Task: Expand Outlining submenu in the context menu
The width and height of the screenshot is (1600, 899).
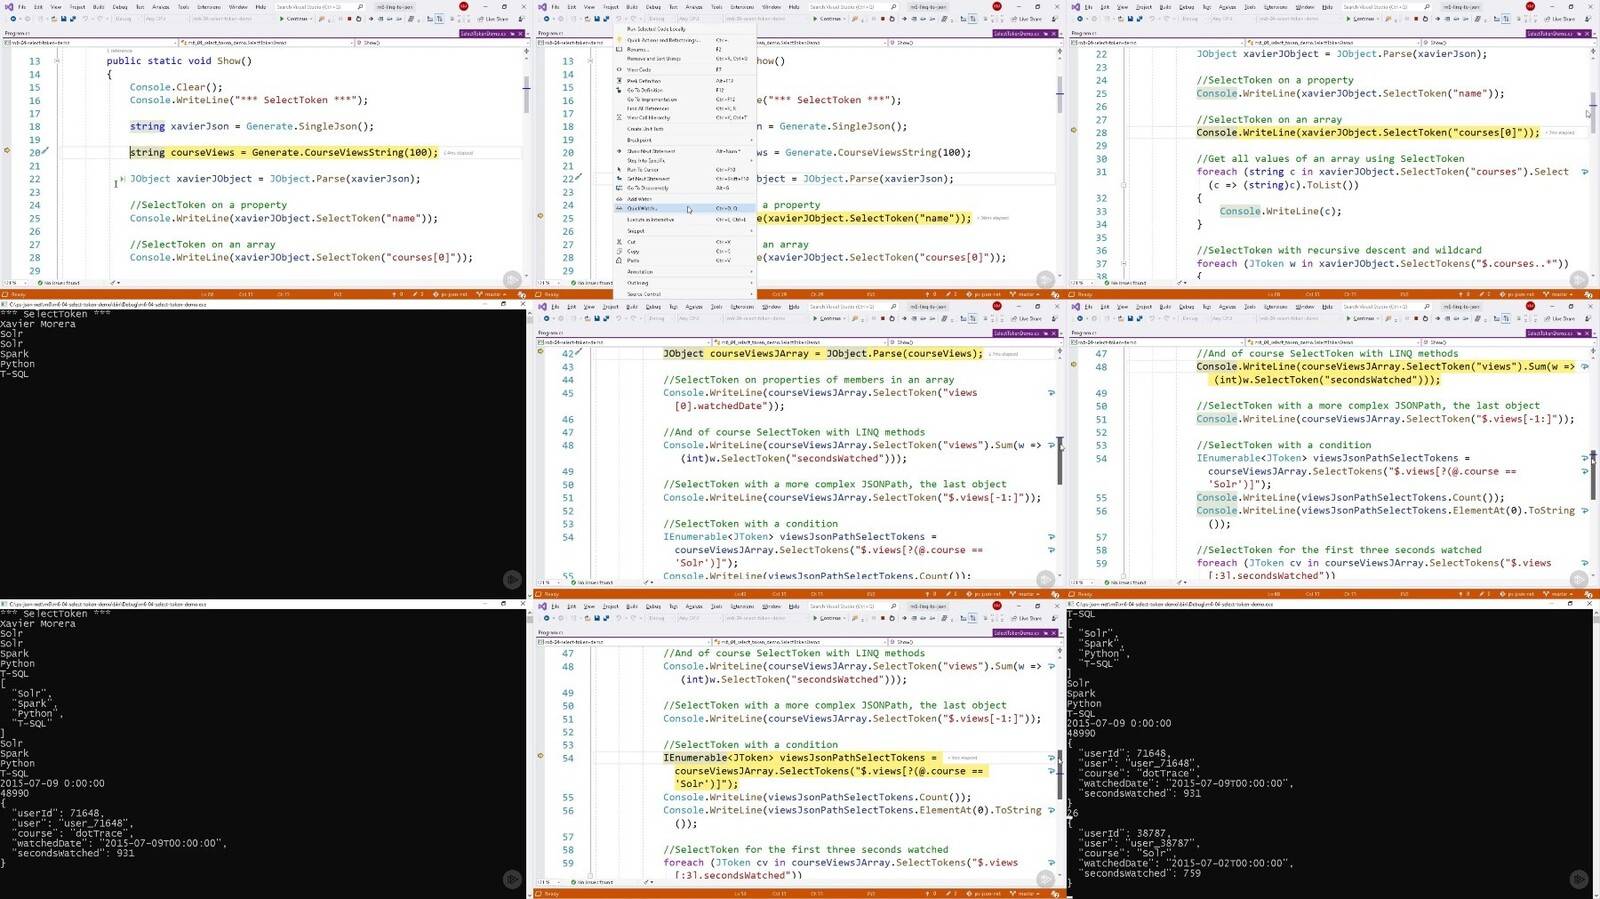Action: click(x=685, y=283)
